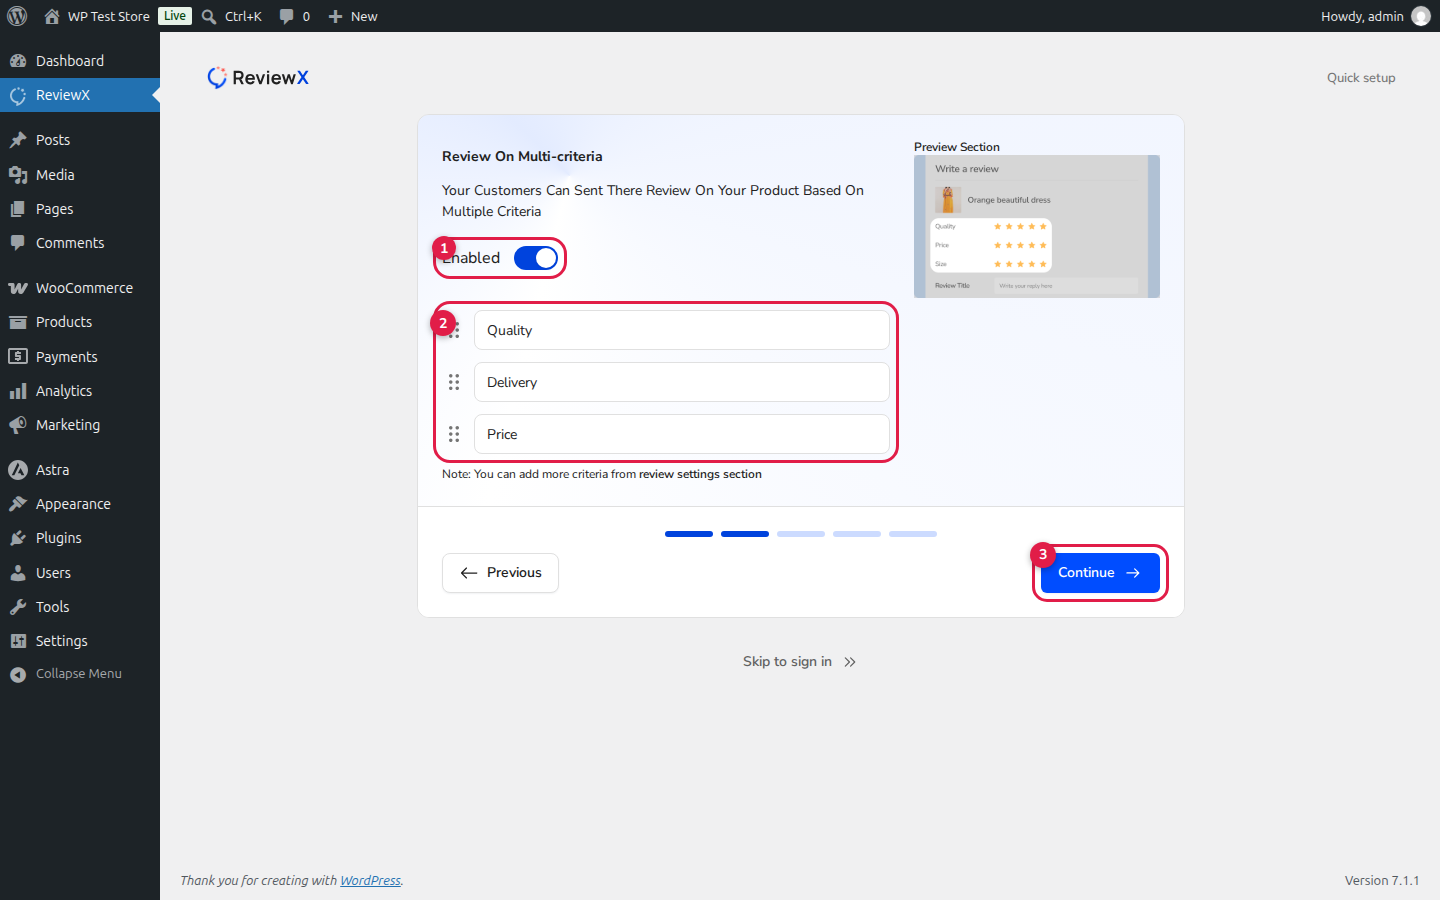This screenshot has height=900, width=1440.
Task: Click the Price criteria field
Action: point(682,434)
